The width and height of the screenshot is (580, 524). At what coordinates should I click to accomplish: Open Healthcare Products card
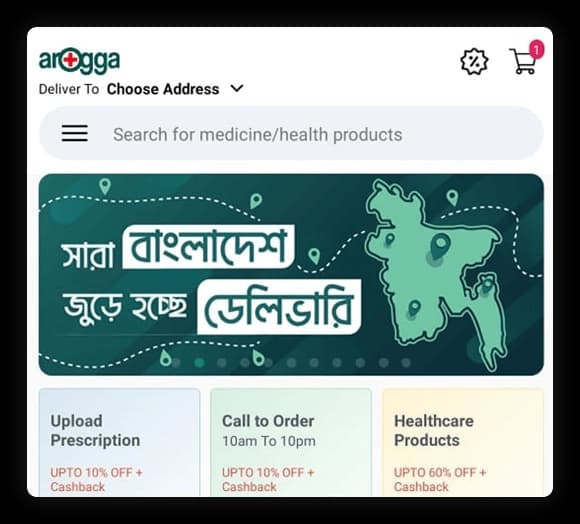[x=463, y=442]
